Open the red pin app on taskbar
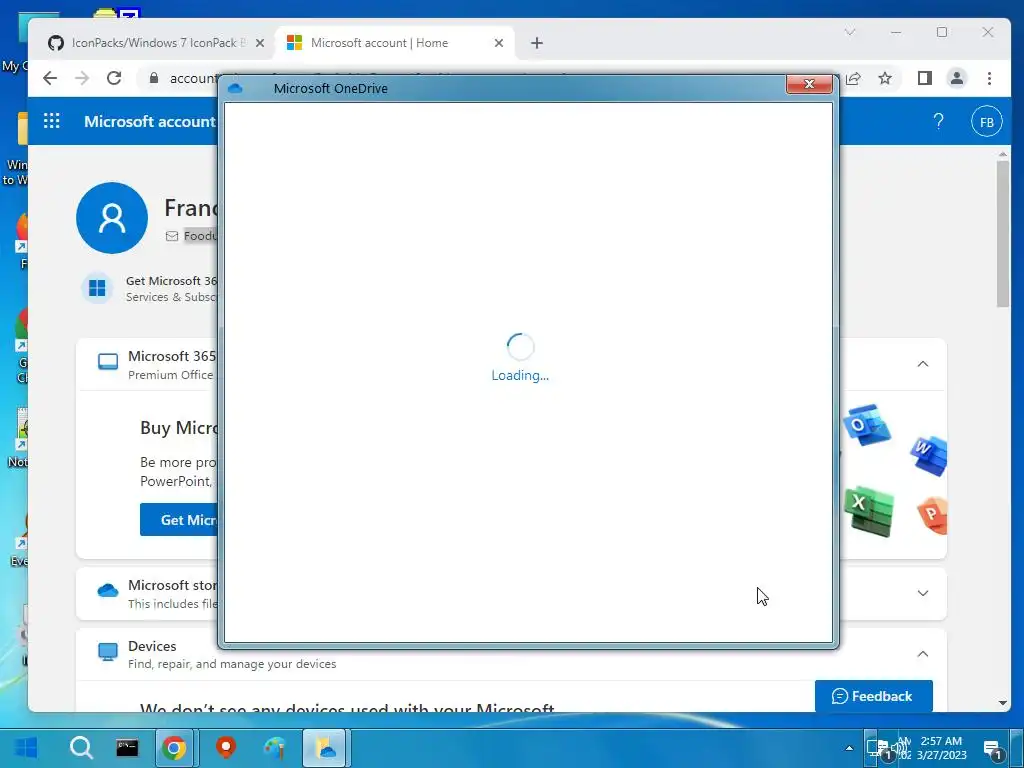The image size is (1024, 768). tap(226, 748)
